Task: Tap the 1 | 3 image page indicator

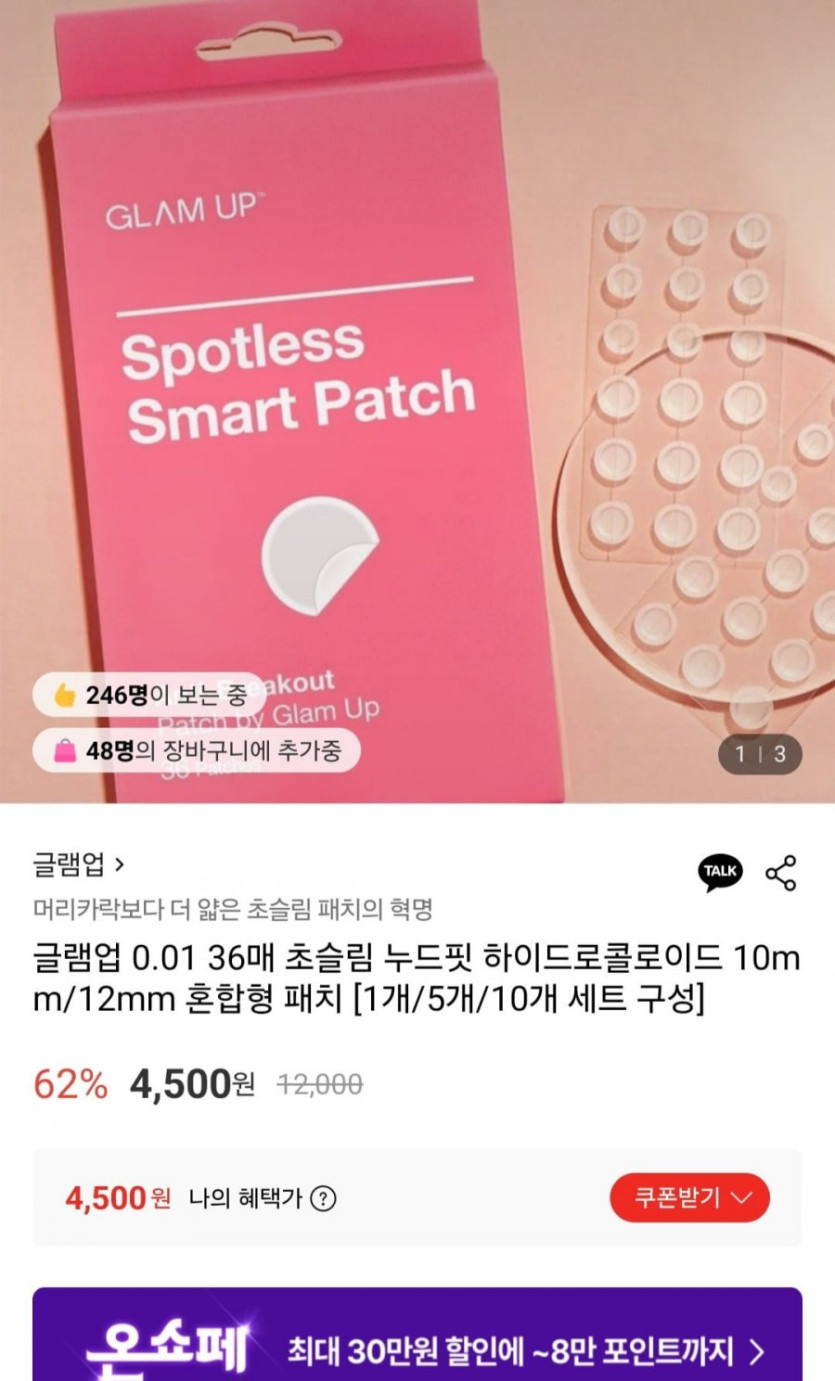Action: click(760, 754)
